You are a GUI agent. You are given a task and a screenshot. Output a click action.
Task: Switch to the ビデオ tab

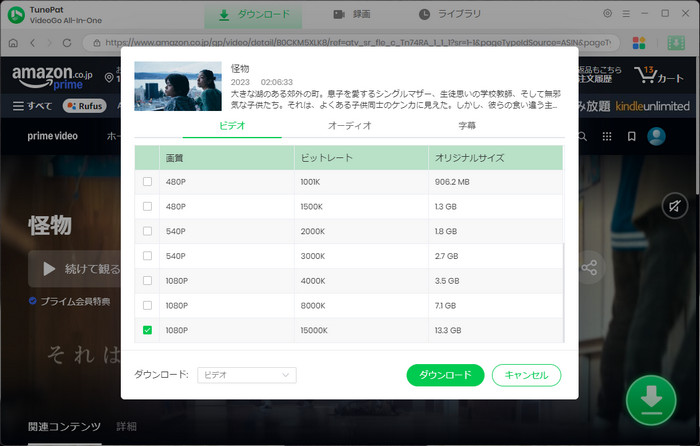click(232, 126)
